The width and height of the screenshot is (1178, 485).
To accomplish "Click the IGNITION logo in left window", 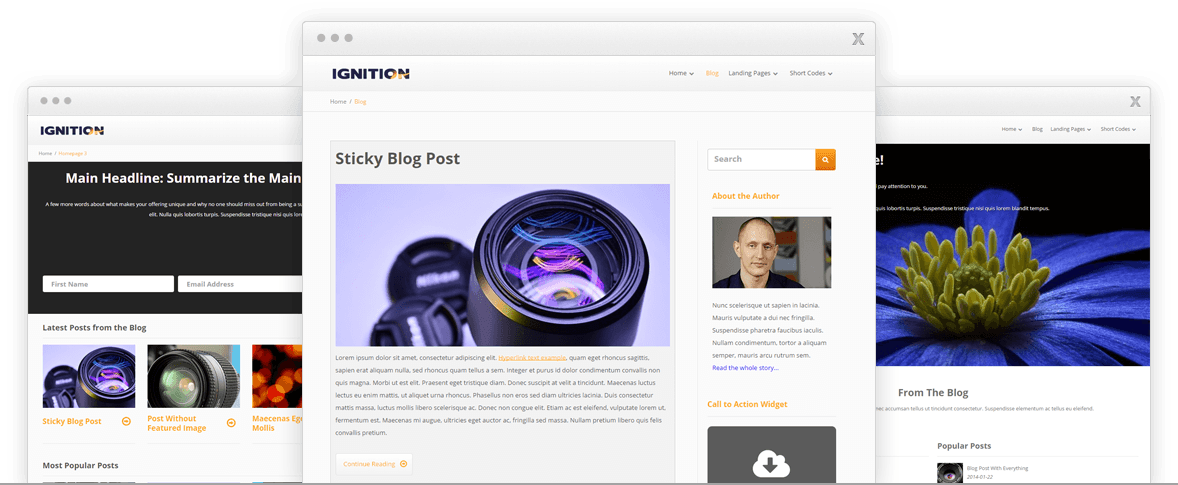I will click(72, 131).
